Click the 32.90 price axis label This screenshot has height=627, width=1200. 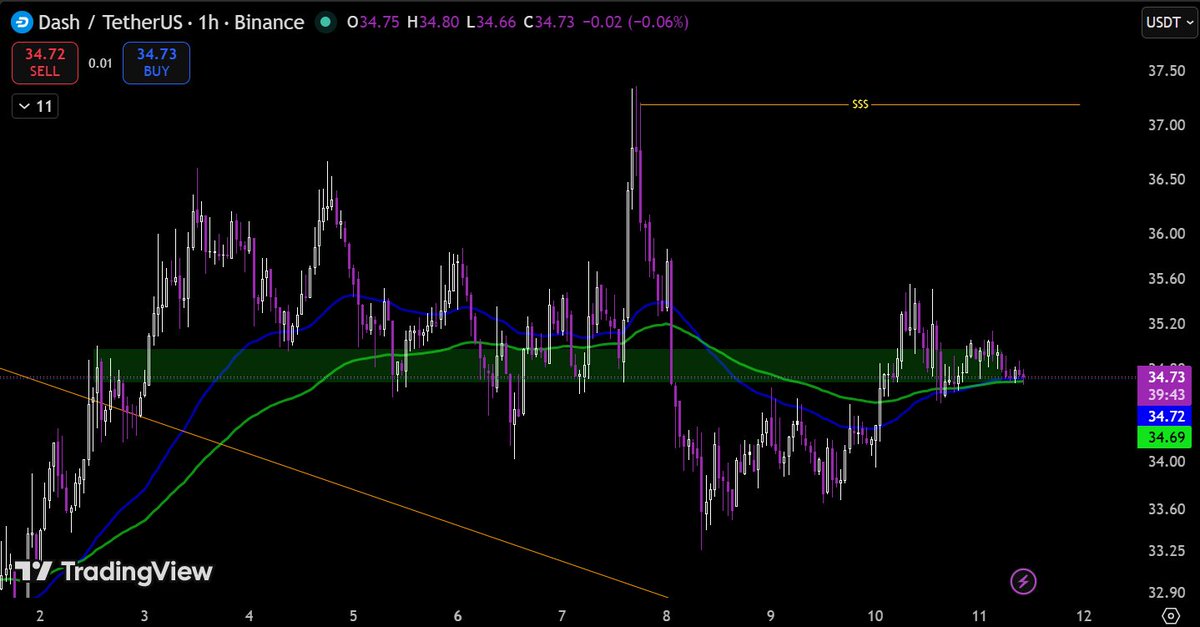[x=1165, y=592]
